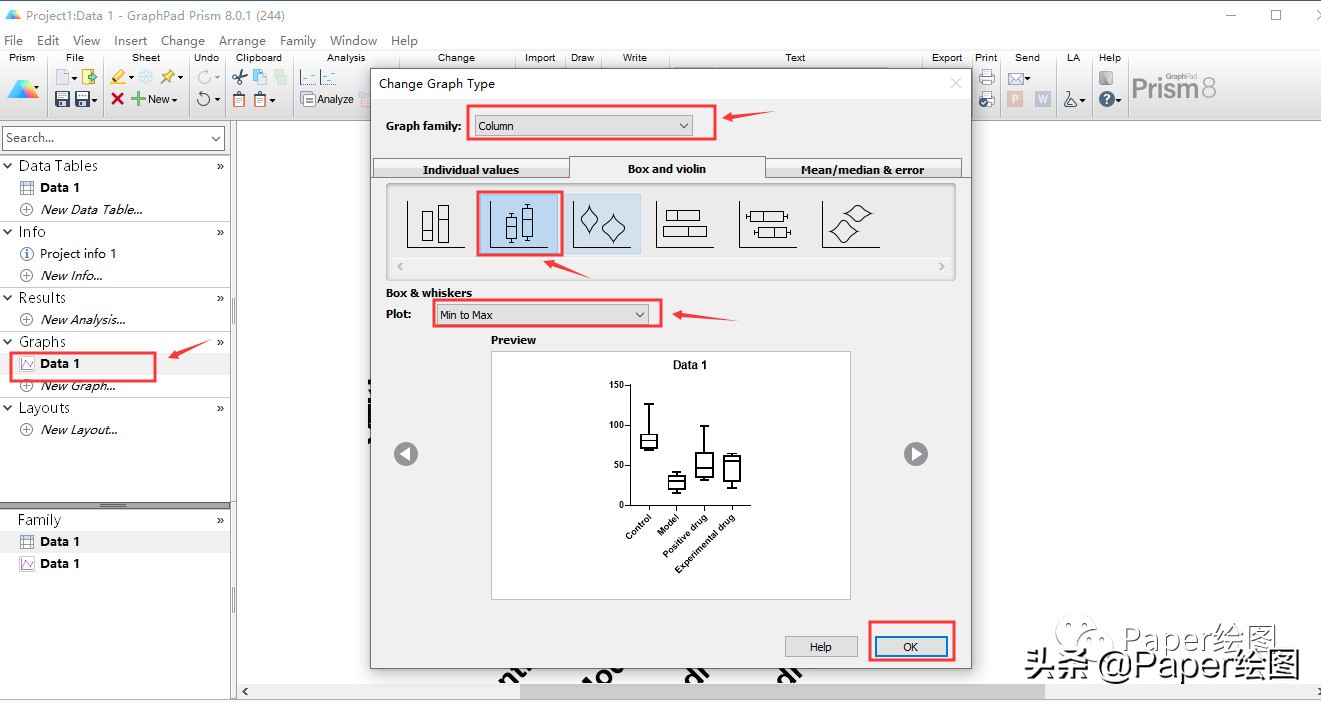Image resolution: width=1321 pixels, height=702 pixels.
Task: Click the copy icon in Clipboard
Action: tap(259, 77)
